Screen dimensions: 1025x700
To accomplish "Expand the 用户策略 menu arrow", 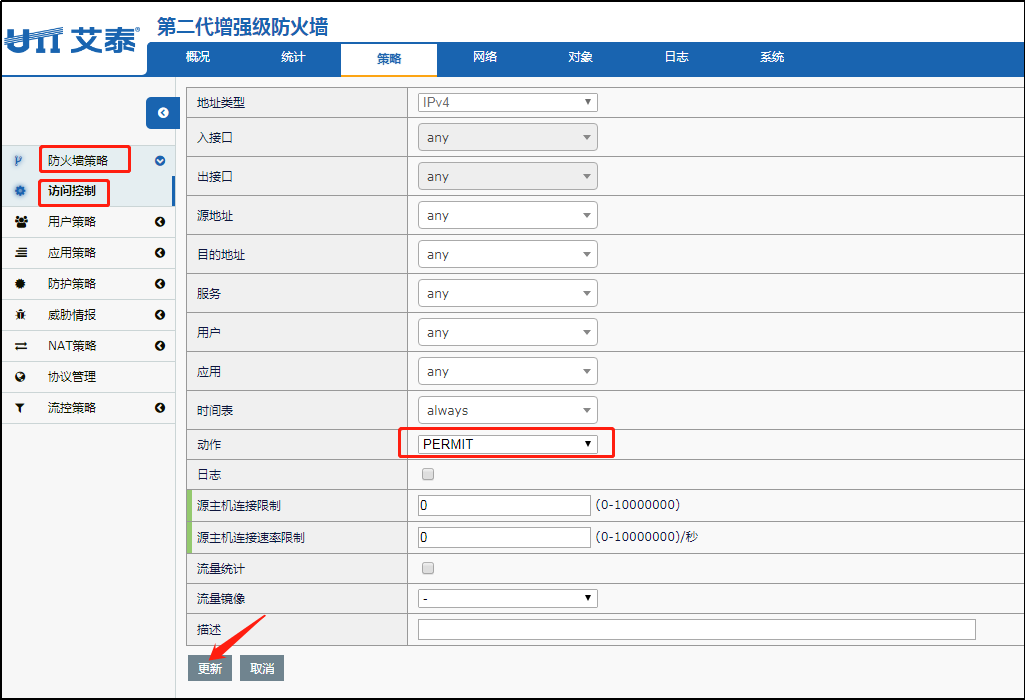I will point(160,222).
